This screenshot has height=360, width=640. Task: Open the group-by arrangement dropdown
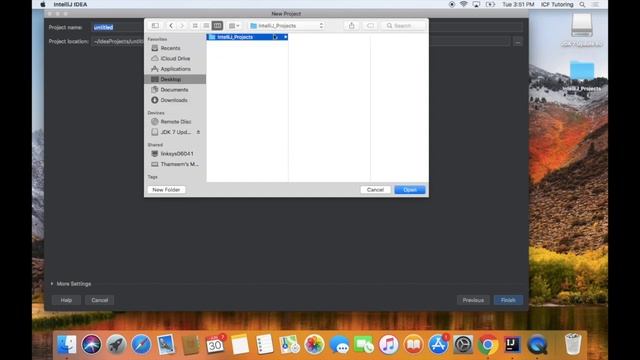tap(234, 26)
